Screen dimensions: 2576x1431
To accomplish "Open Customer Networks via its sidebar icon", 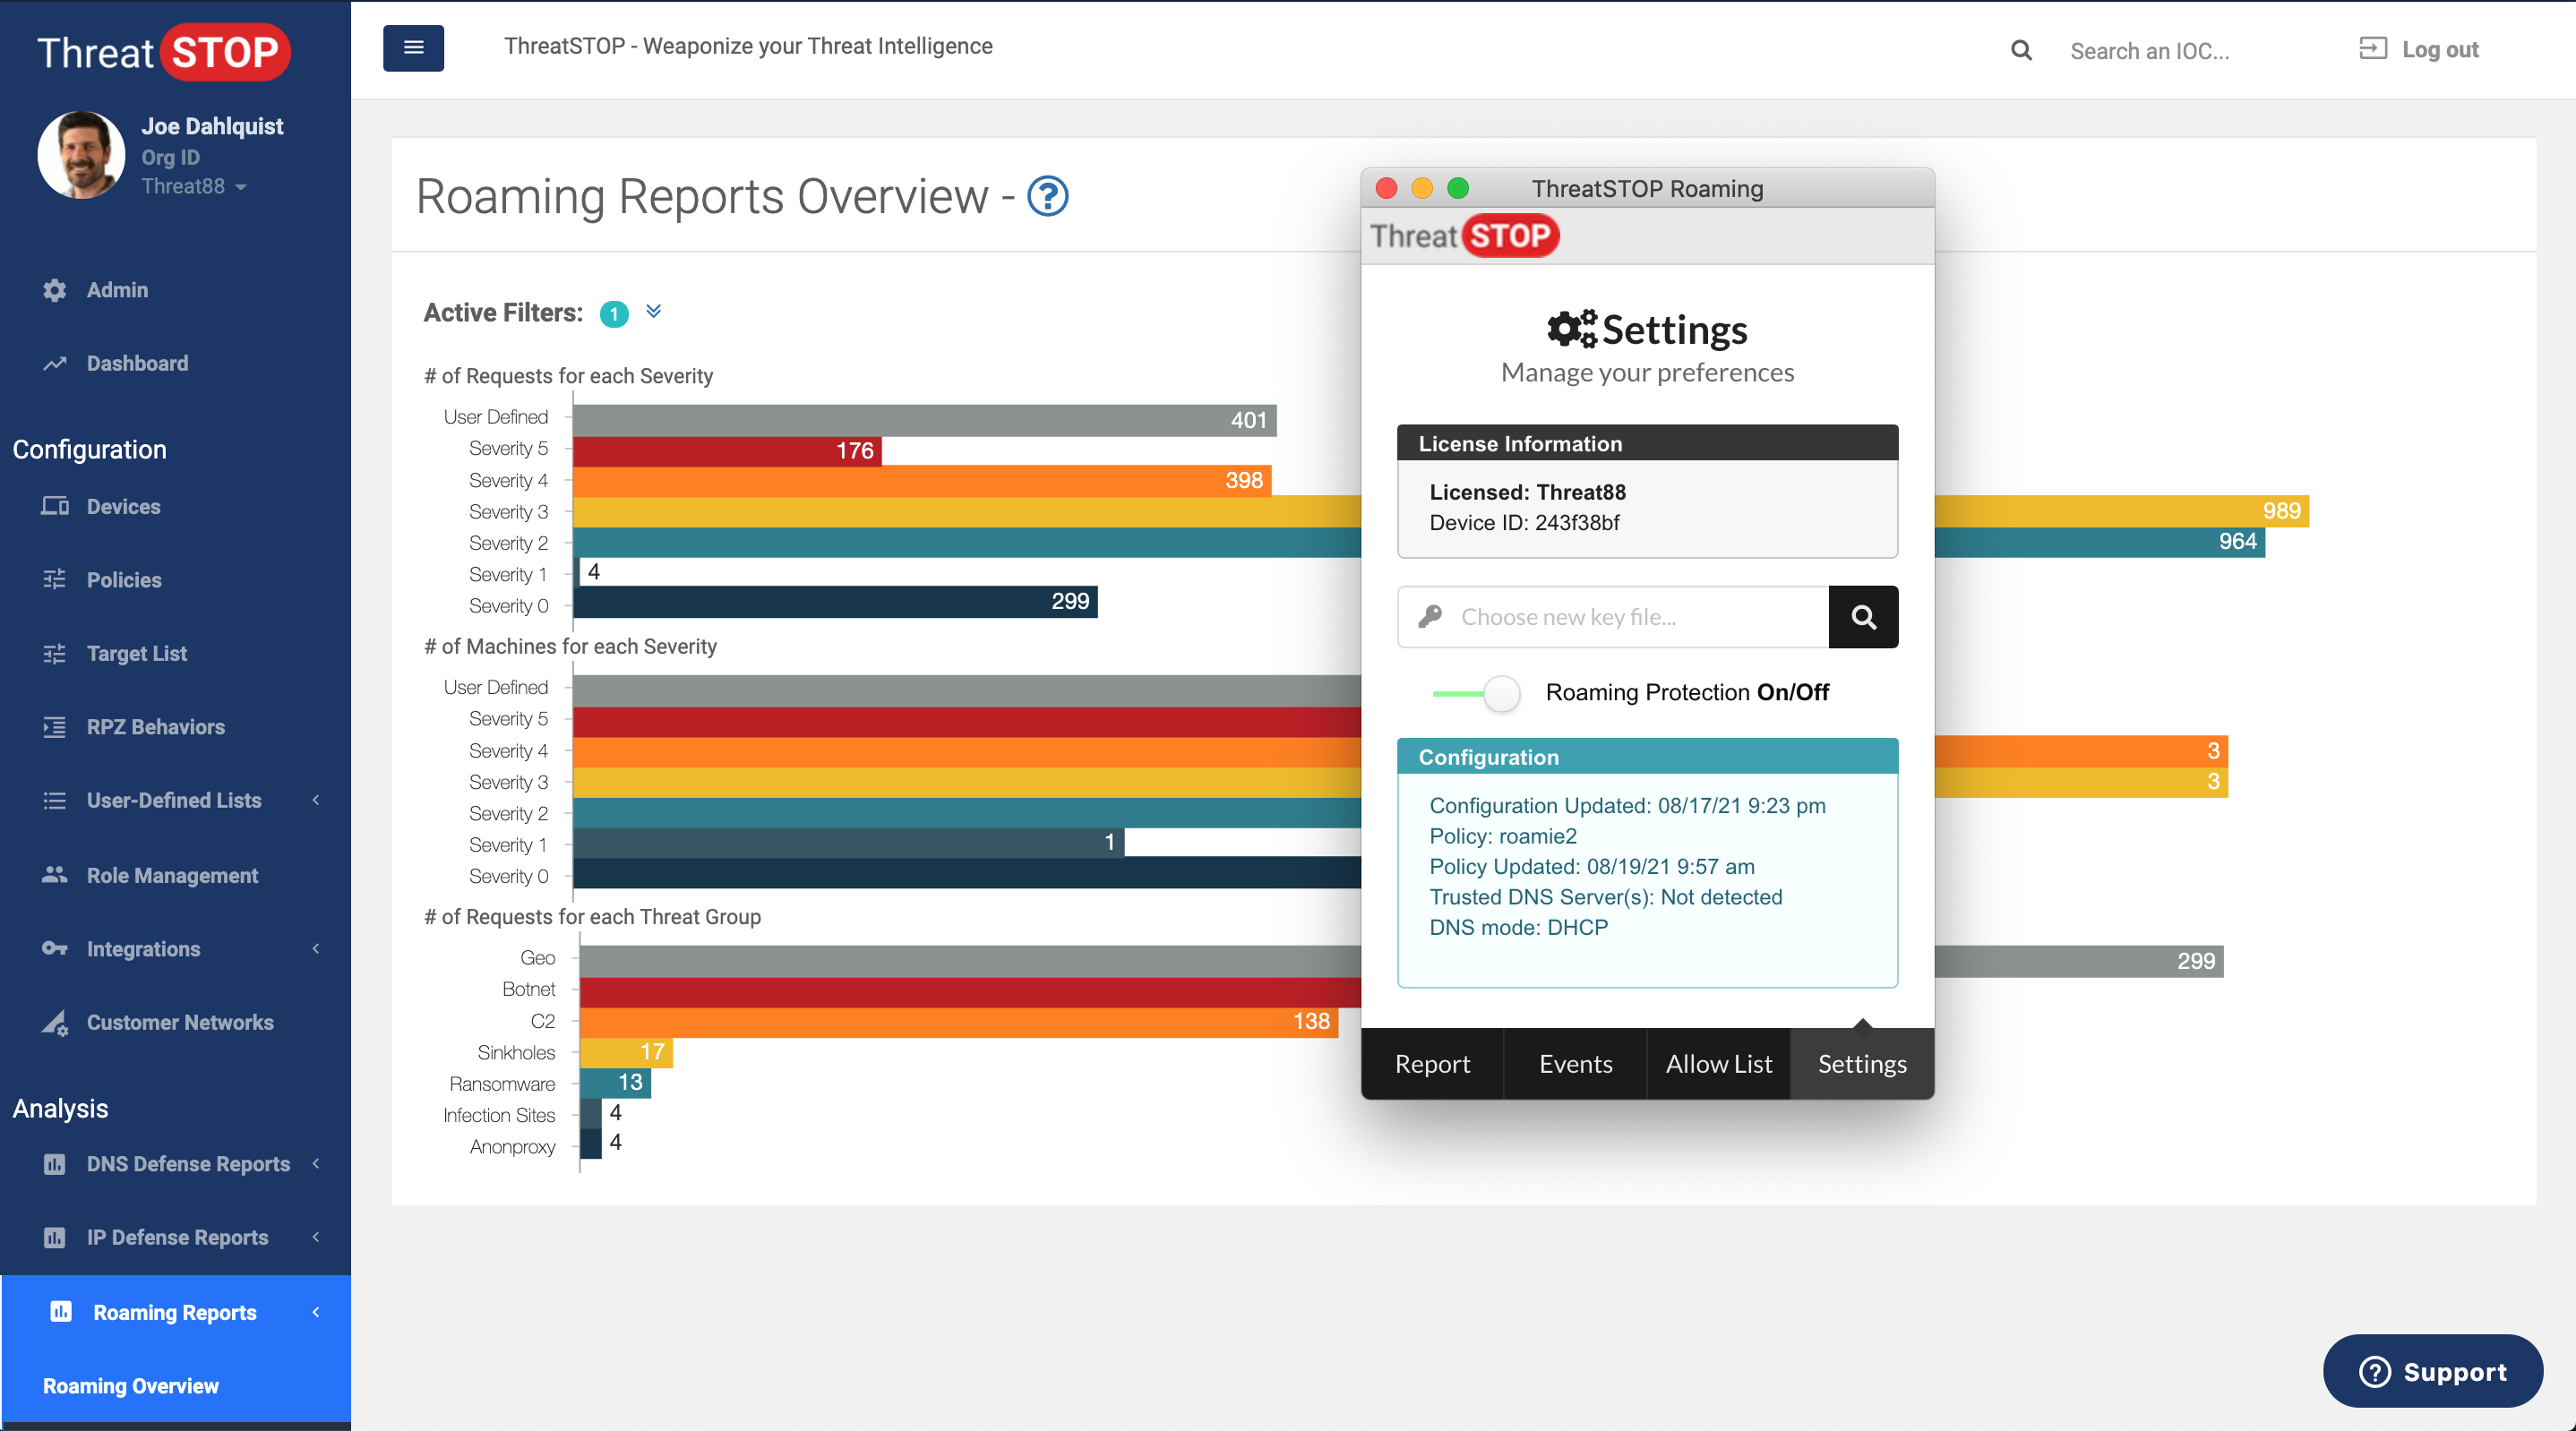I will click(55, 1023).
